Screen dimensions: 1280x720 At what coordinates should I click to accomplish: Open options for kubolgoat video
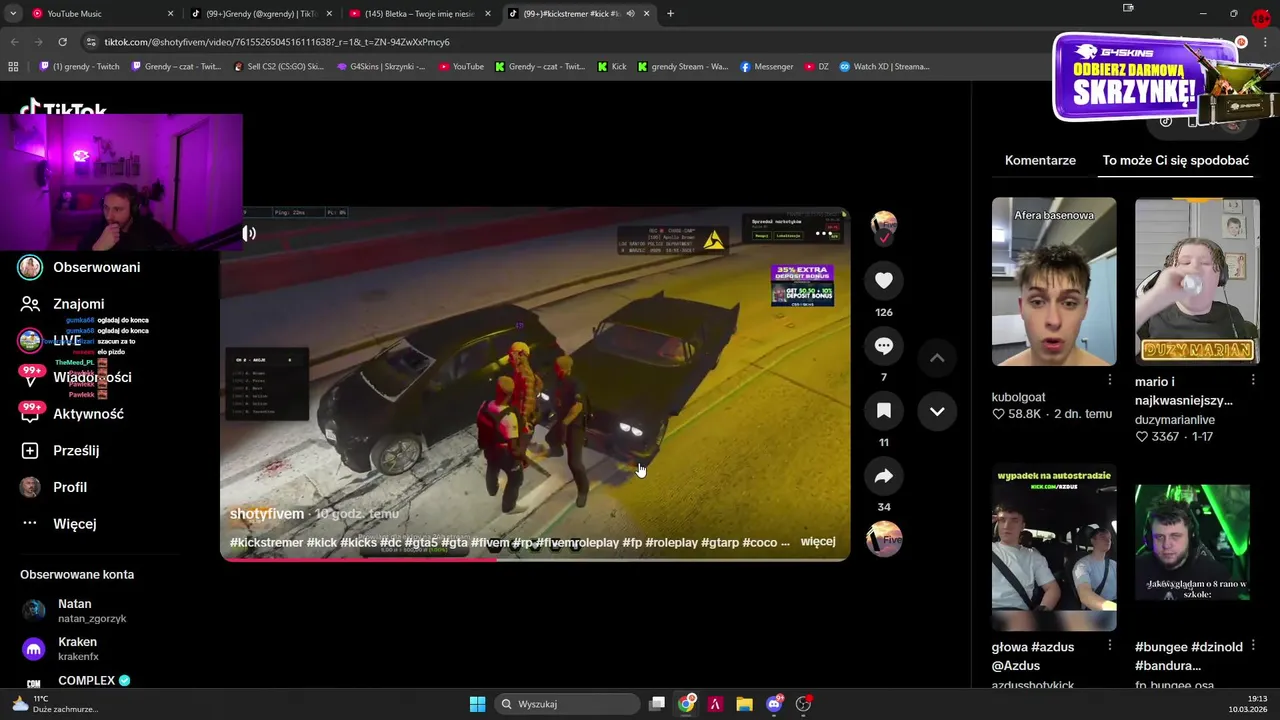tap(1110, 380)
